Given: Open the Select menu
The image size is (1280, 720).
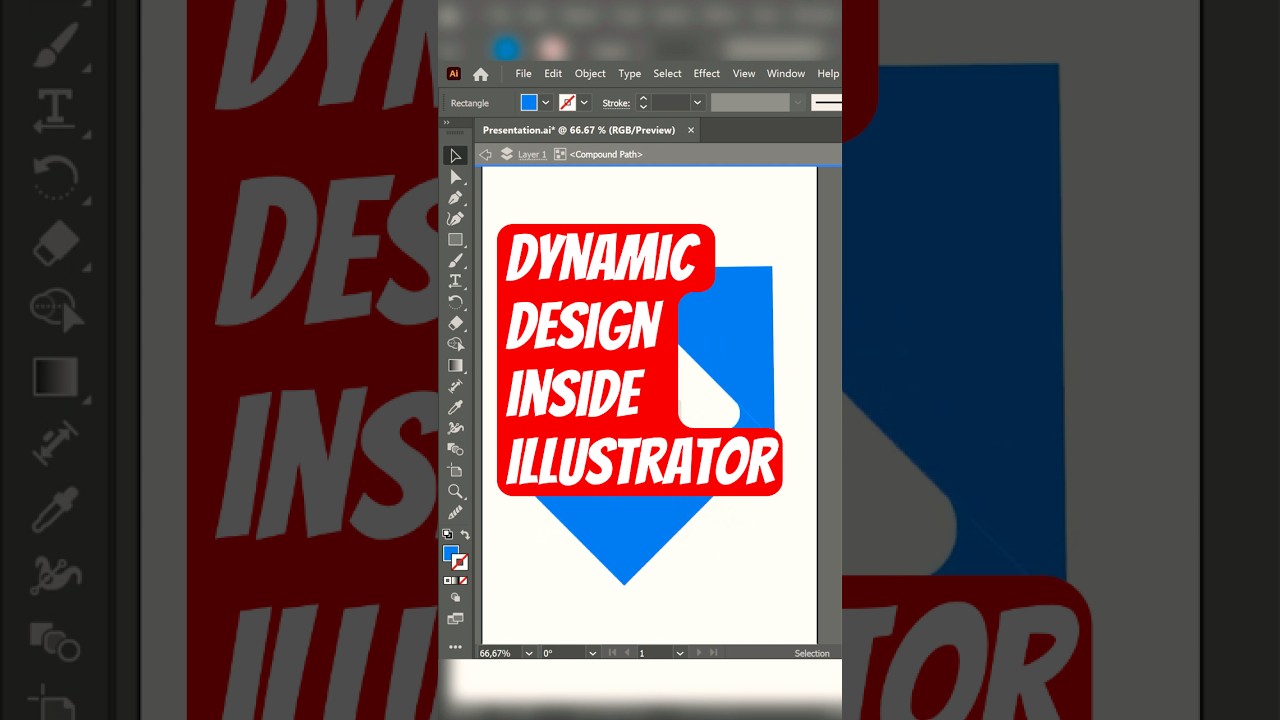Looking at the screenshot, I should point(667,74).
